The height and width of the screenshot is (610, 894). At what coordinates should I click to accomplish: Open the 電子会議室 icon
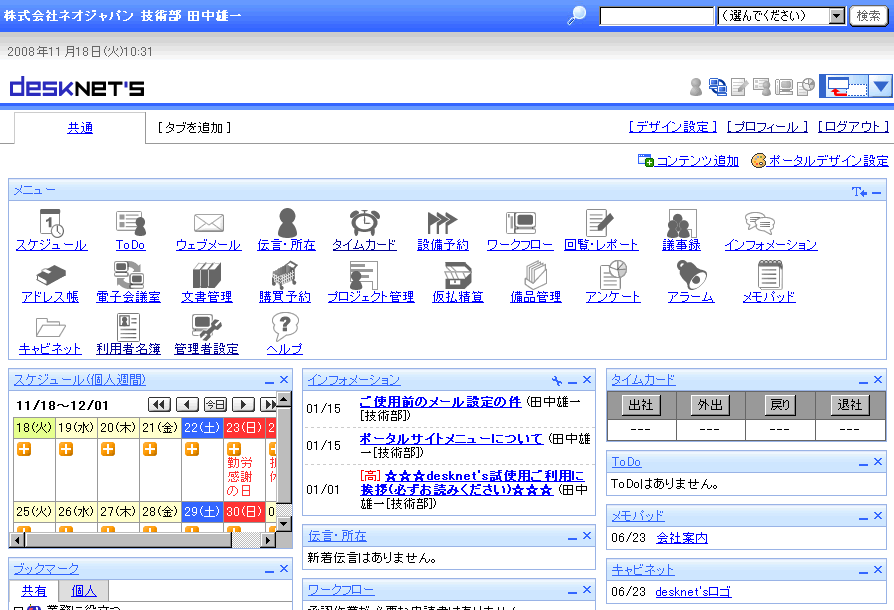(x=129, y=275)
